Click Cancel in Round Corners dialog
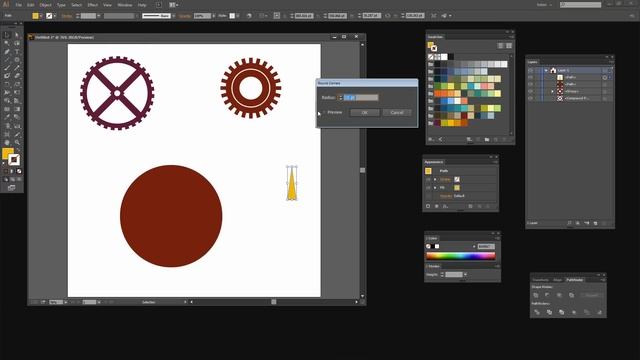Image resolution: width=640 pixels, height=360 pixels. pos(397,113)
